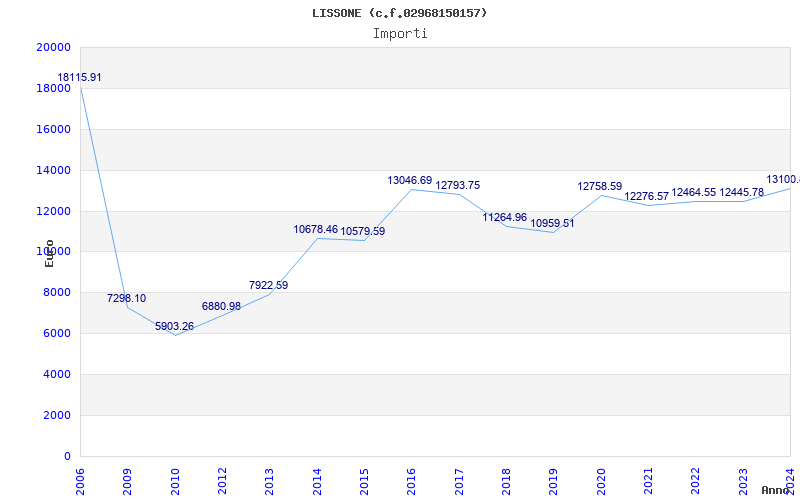Select data label 12464.55

click(x=694, y=193)
